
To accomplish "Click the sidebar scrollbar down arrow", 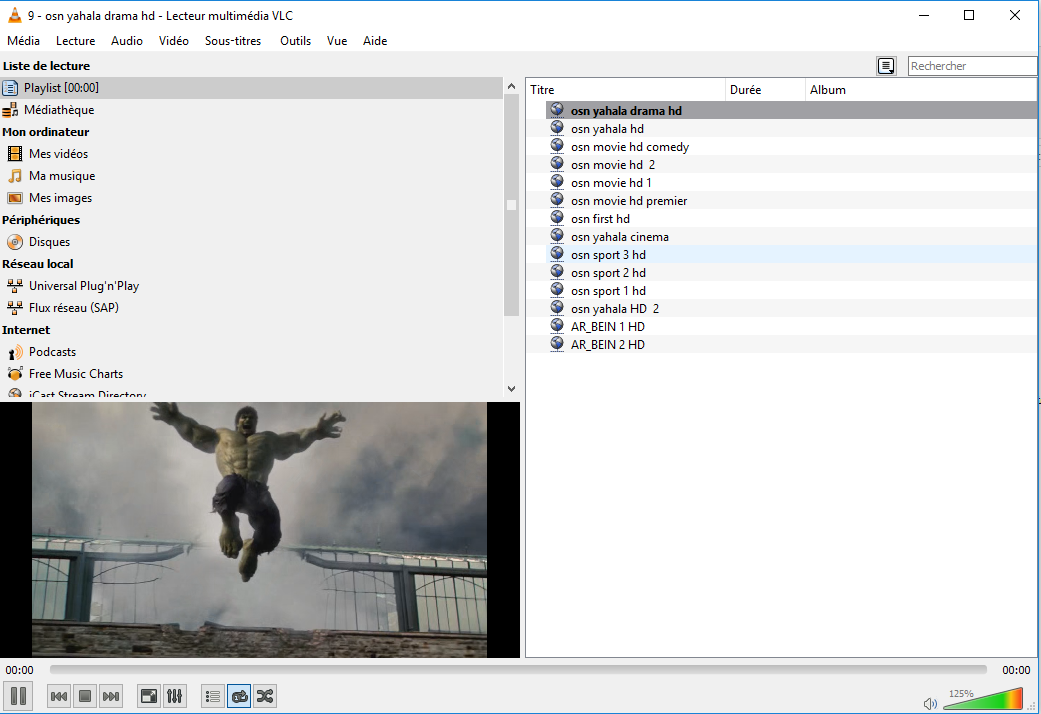I will [x=511, y=389].
